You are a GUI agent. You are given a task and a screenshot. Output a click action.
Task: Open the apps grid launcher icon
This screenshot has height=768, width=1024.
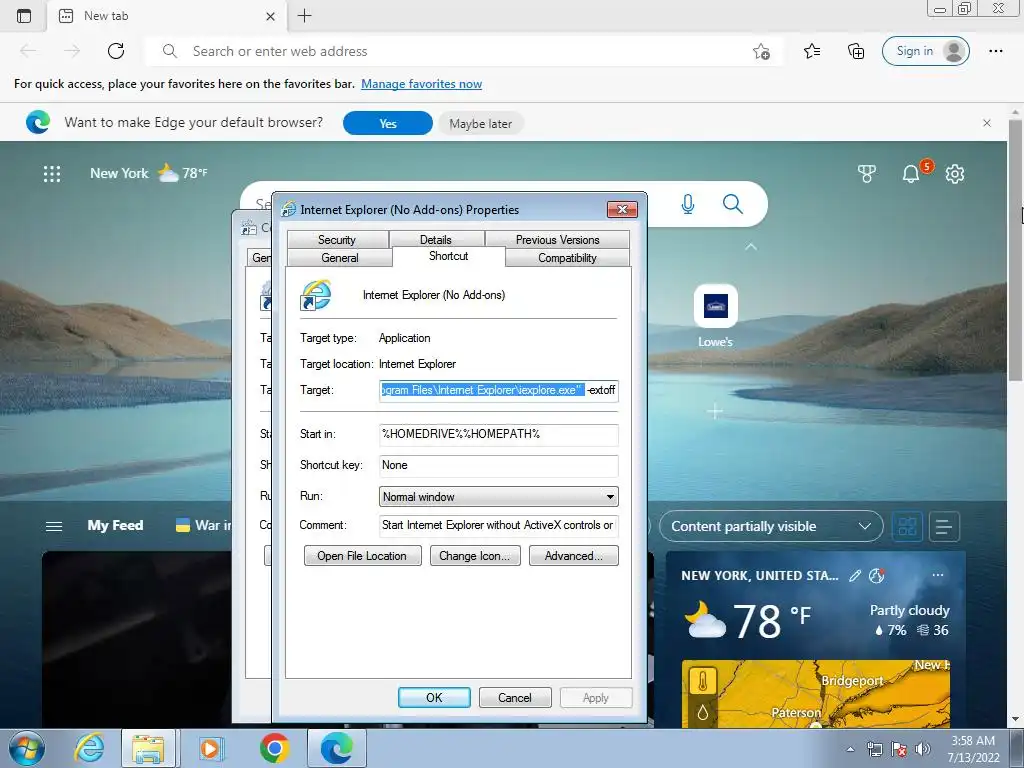(x=52, y=174)
